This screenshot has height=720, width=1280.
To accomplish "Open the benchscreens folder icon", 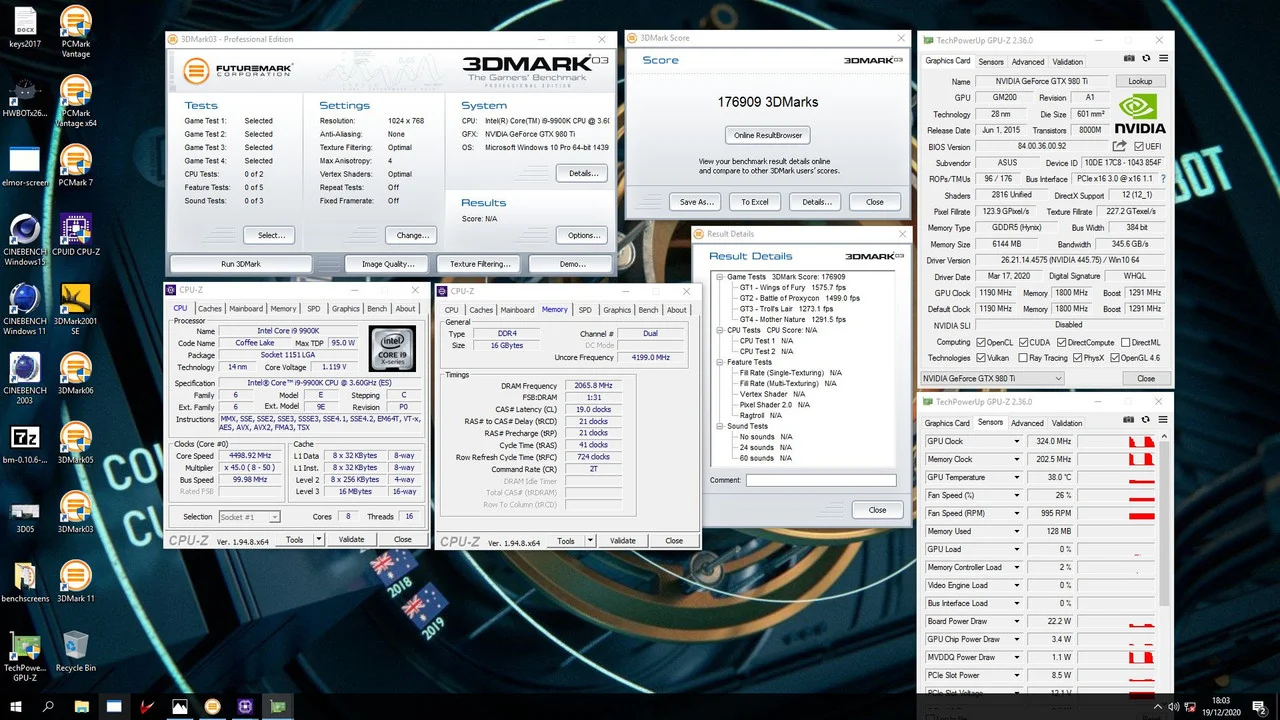I will (x=24, y=582).
